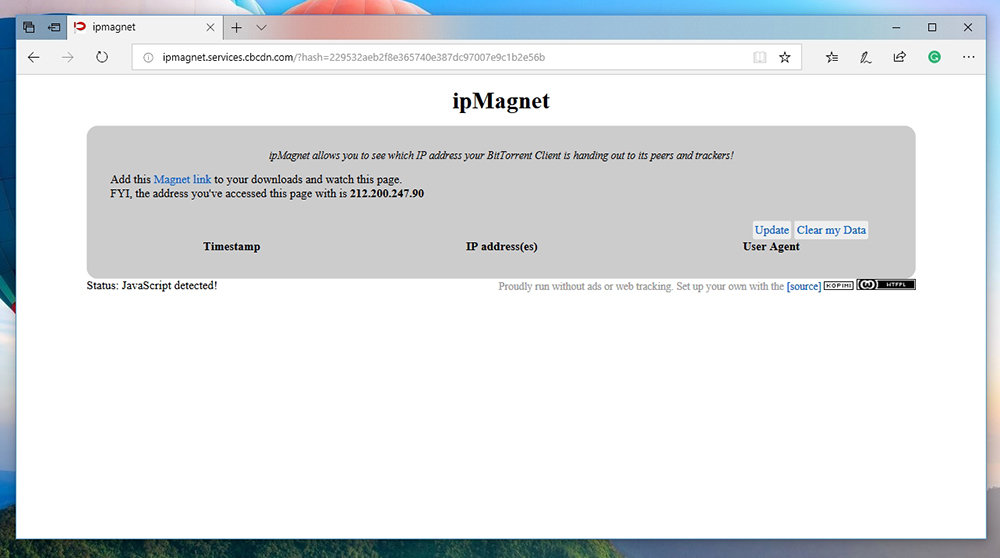The image size is (1000, 558).
Task: Close the ipmagnet tab
Action: [210, 27]
